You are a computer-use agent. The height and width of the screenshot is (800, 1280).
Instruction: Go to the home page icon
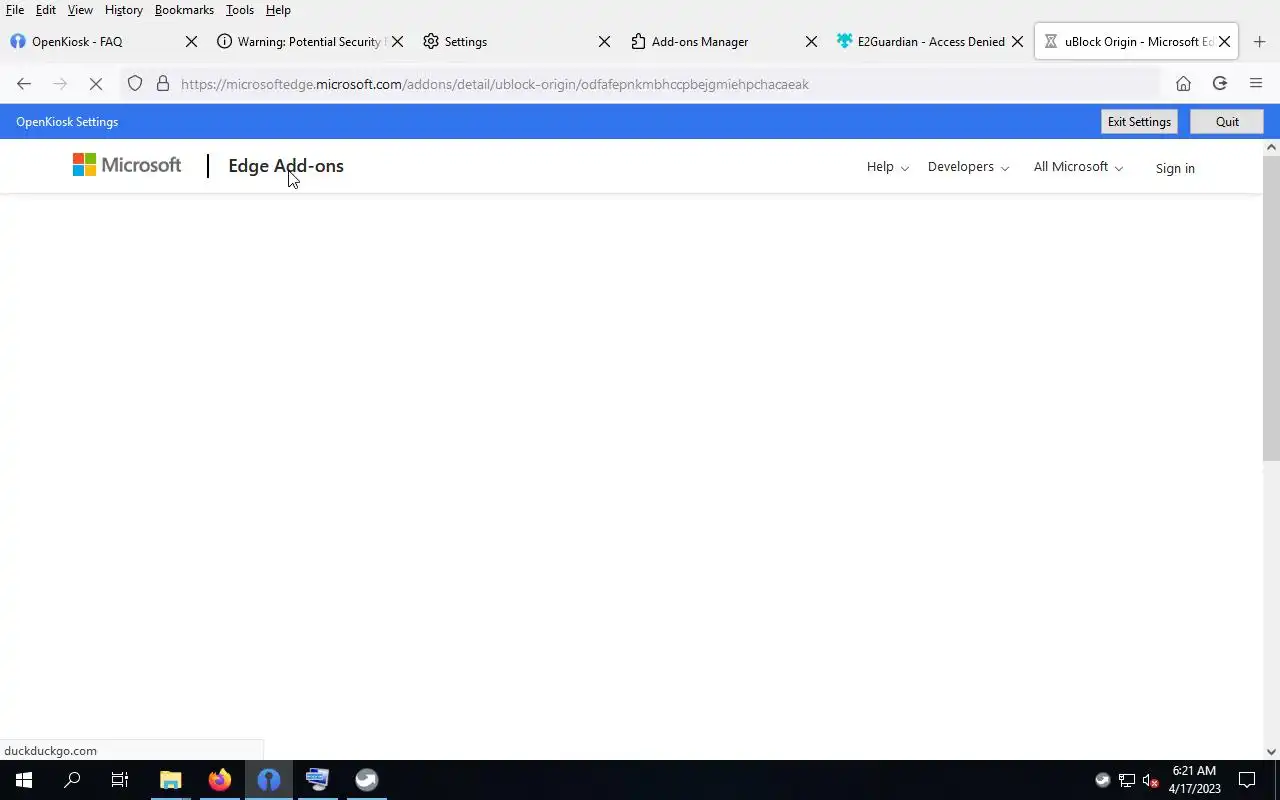pyautogui.click(x=1183, y=84)
